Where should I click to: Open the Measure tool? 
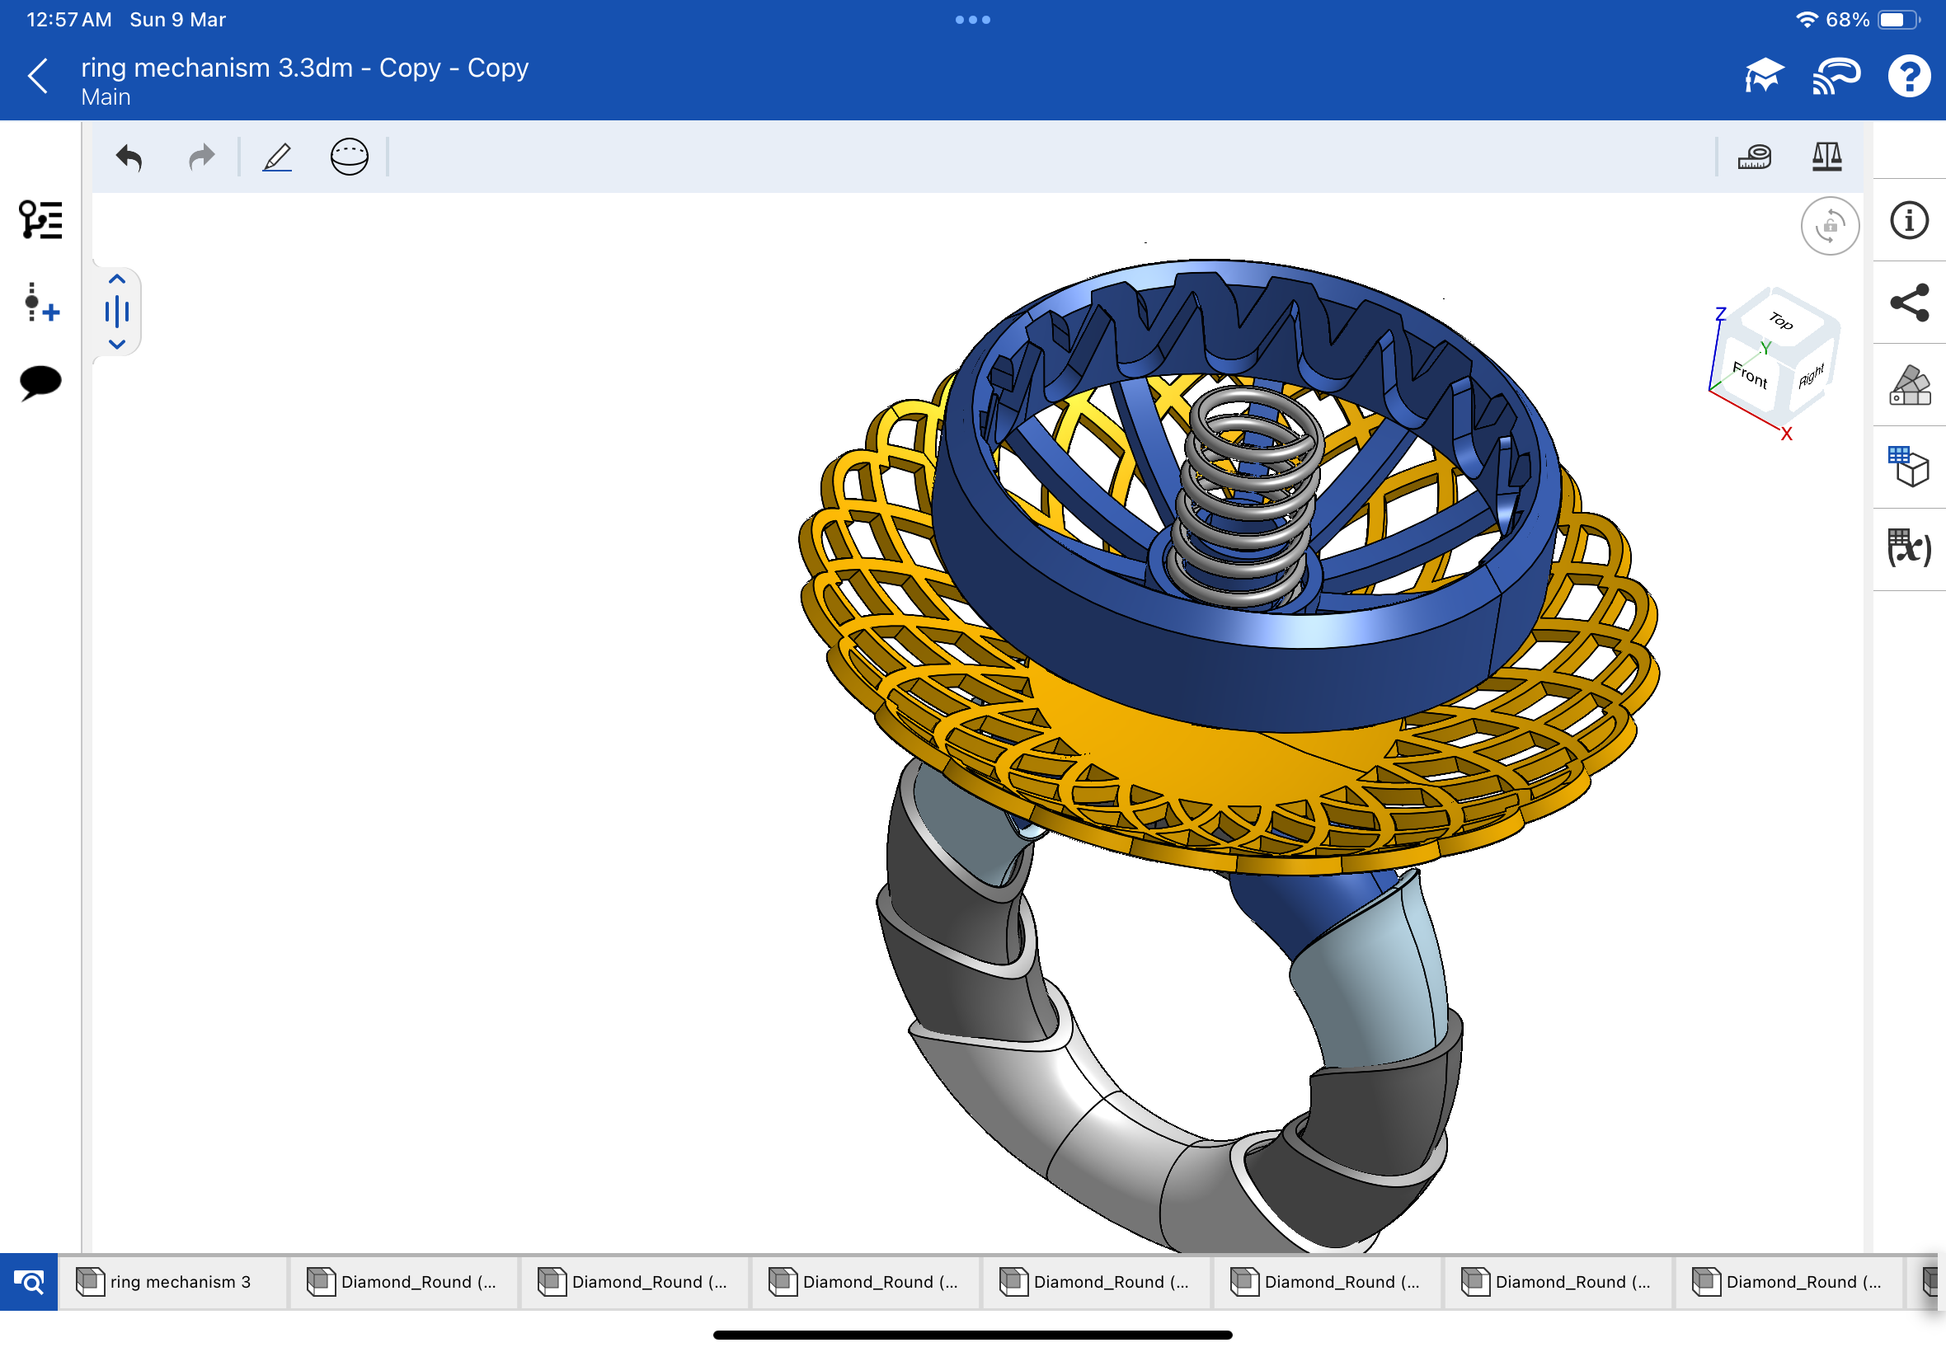coord(1754,157)
